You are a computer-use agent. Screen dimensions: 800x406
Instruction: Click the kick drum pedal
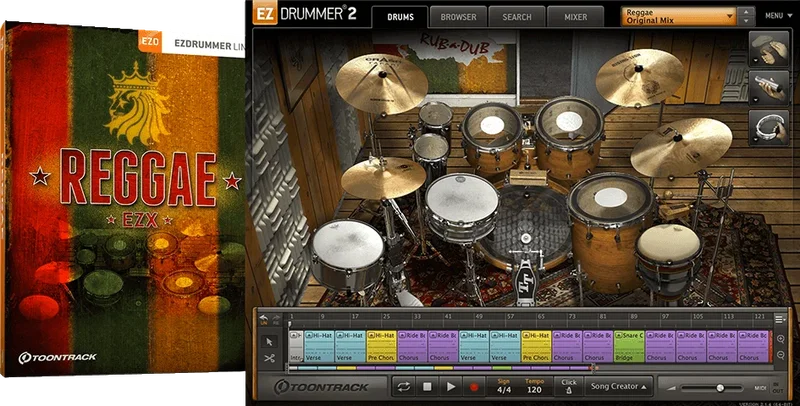525,278
